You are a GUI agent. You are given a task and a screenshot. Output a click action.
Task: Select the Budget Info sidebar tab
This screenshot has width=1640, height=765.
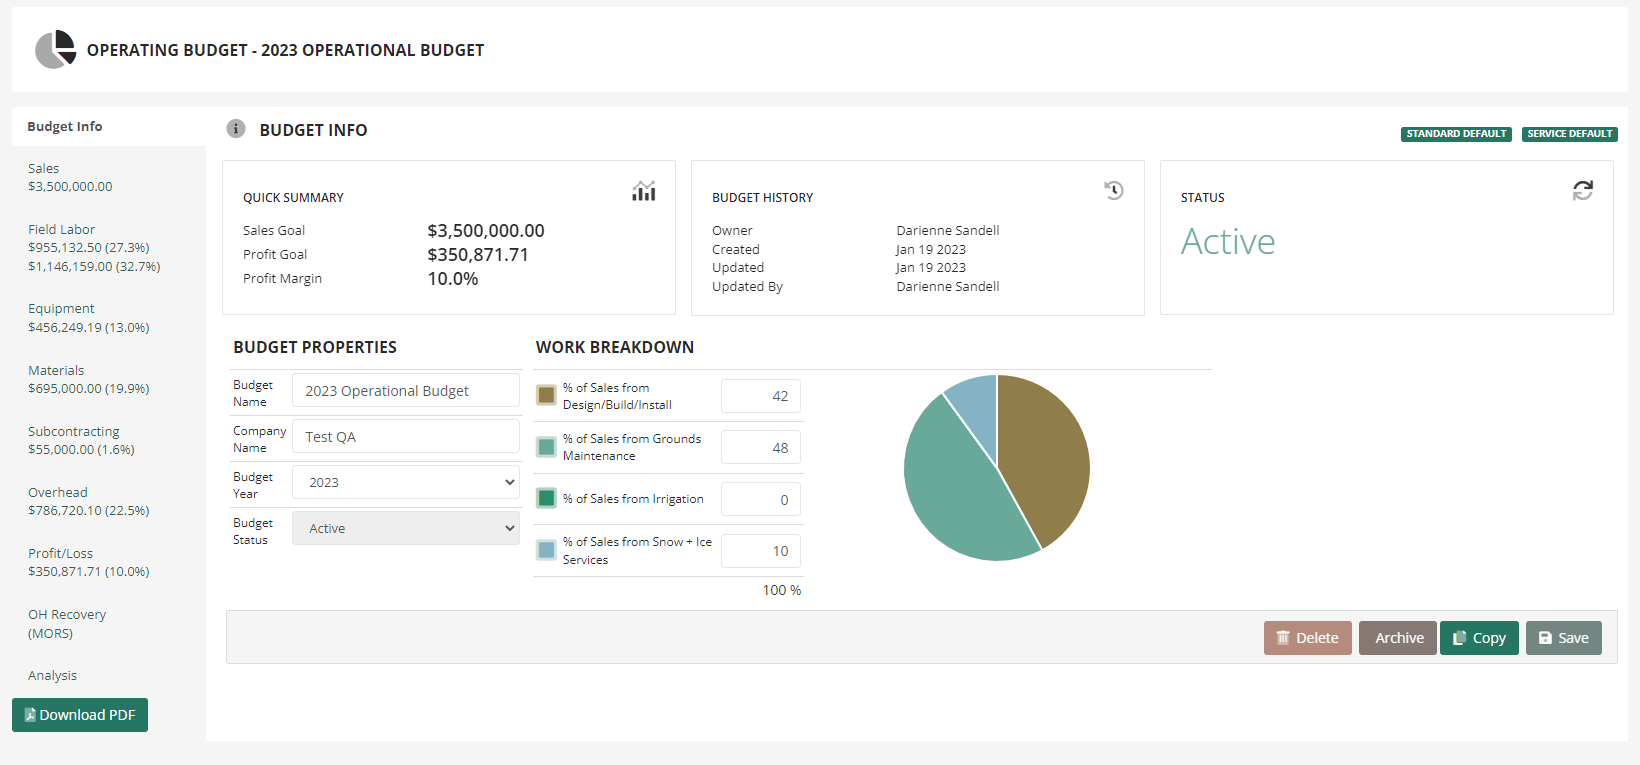pos(109,127)
